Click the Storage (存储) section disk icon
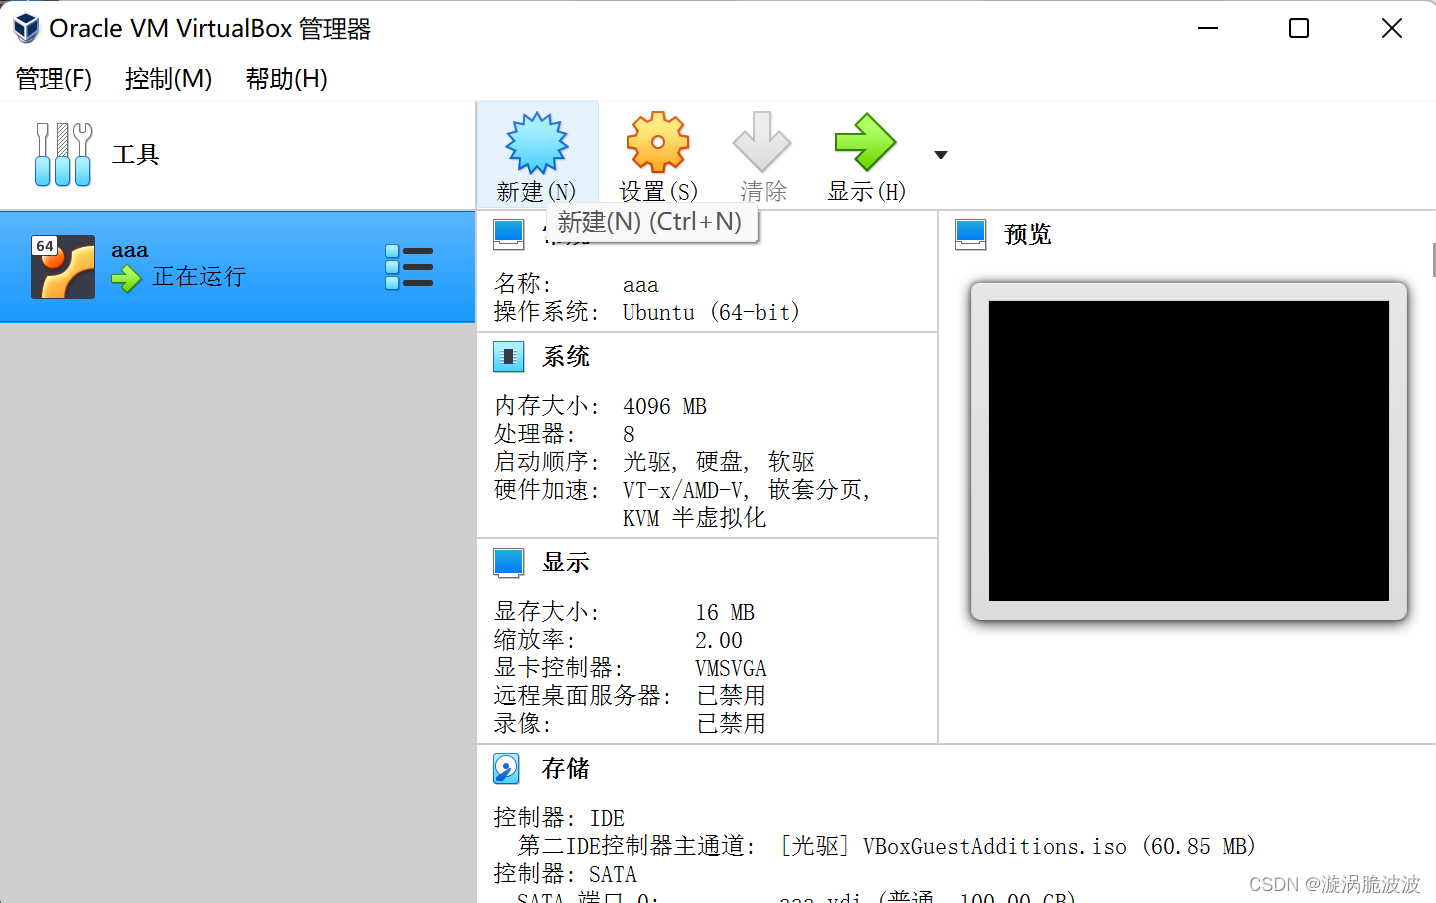The width and height of the screenshot is (1436, 903). pos(507,768)
